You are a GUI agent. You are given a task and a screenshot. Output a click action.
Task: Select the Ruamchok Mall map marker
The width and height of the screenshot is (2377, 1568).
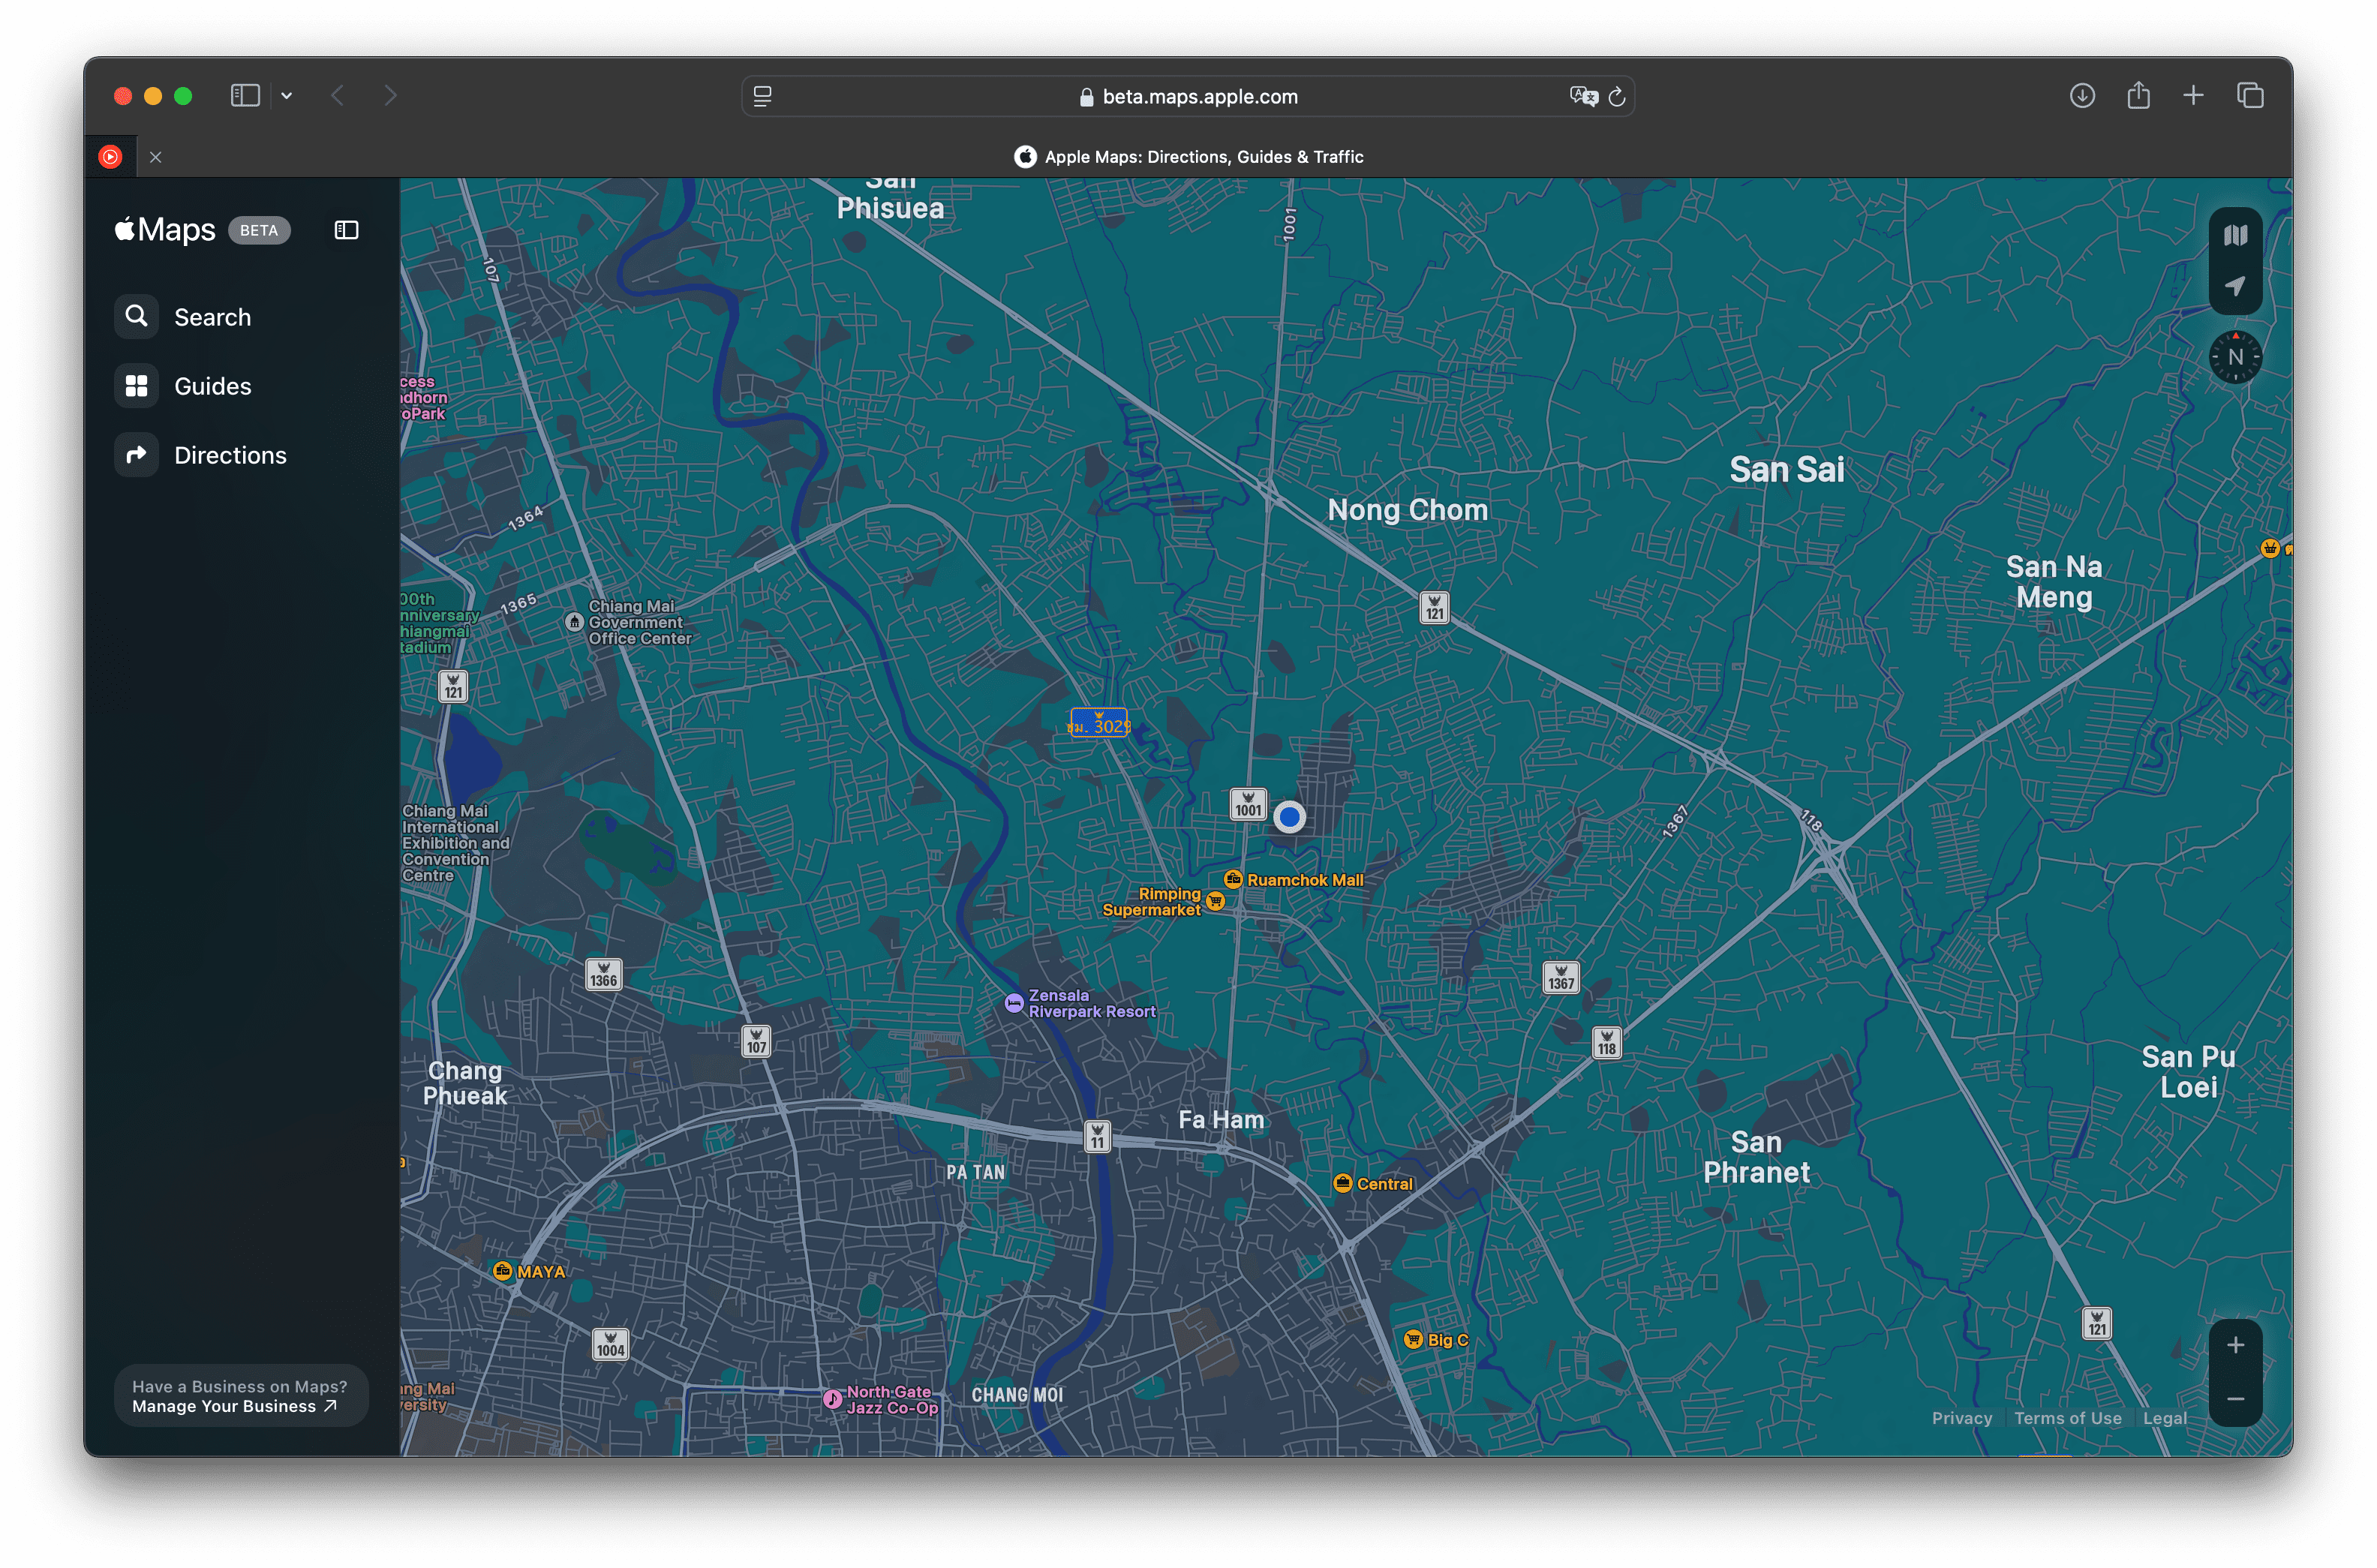(x=1233, y=880)
